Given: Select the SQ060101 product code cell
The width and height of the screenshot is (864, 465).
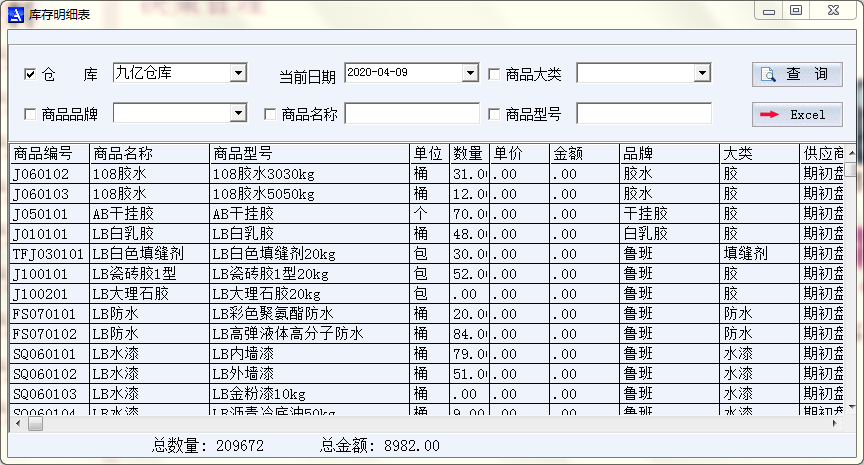Looking at the screenshot, I should pyautogui.click(x=50, y=354).
